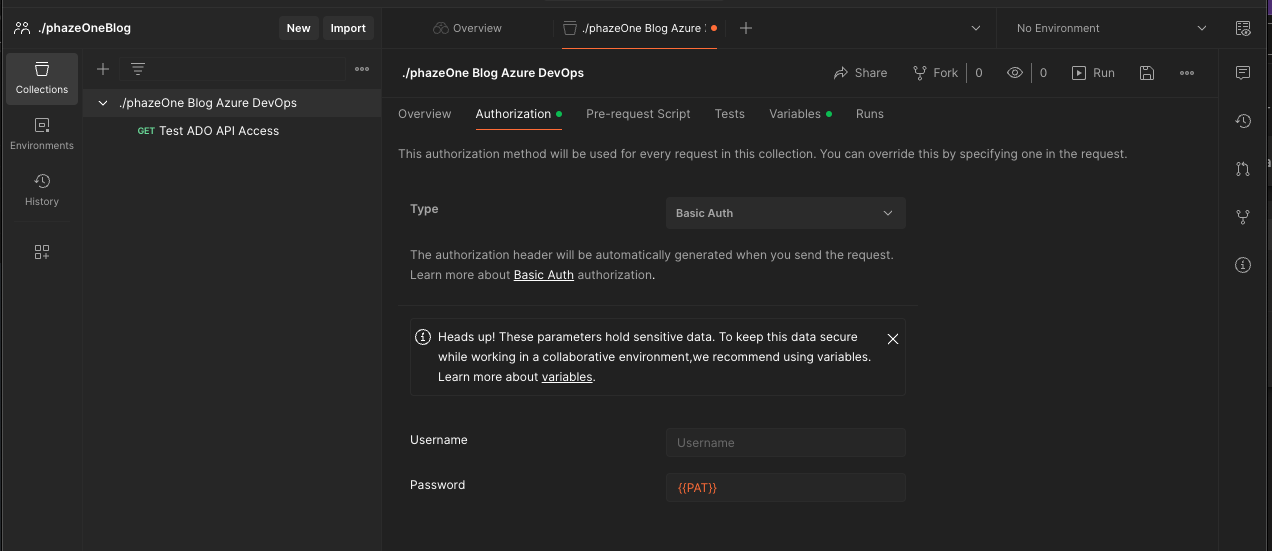The width and height of the screenshot is (1272, 551).
Task: Click the Username input field
Action: pyautogui.click(x=786, y=443)
